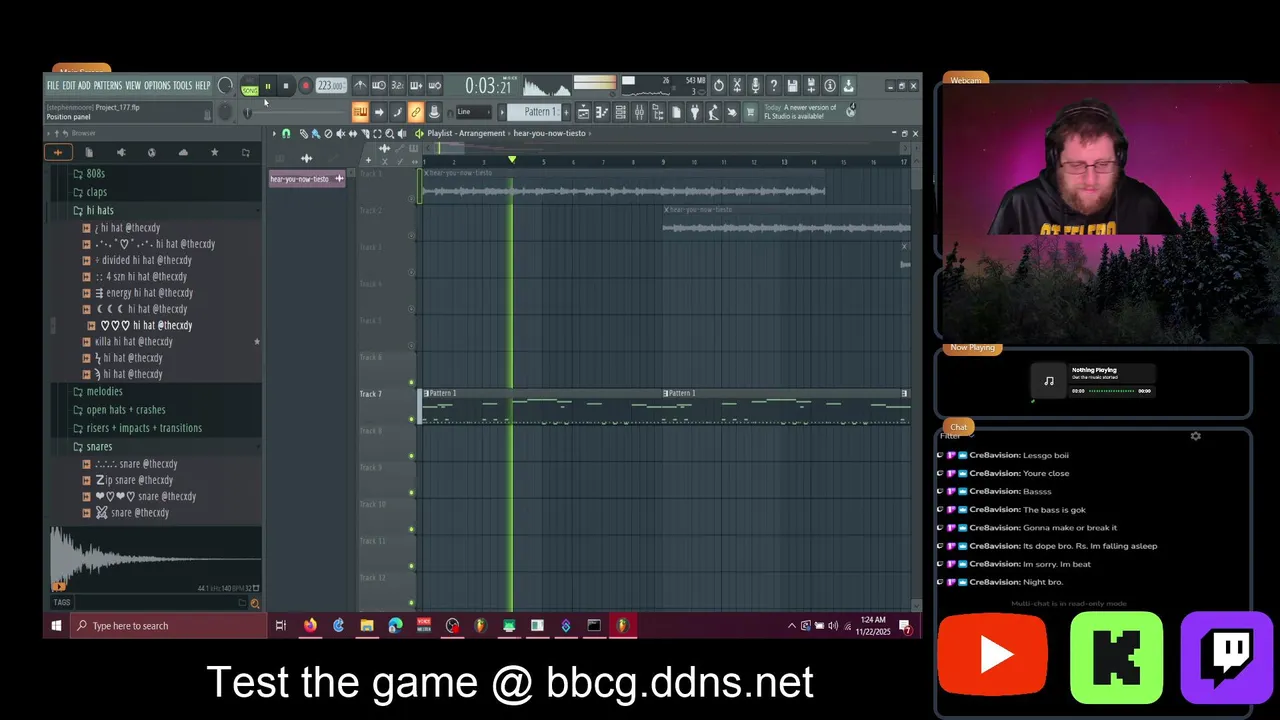Click the browser sounds speaker tab
Image resolution: width=1280 pixels, height=720 pixels.
[x=121, y=153]
